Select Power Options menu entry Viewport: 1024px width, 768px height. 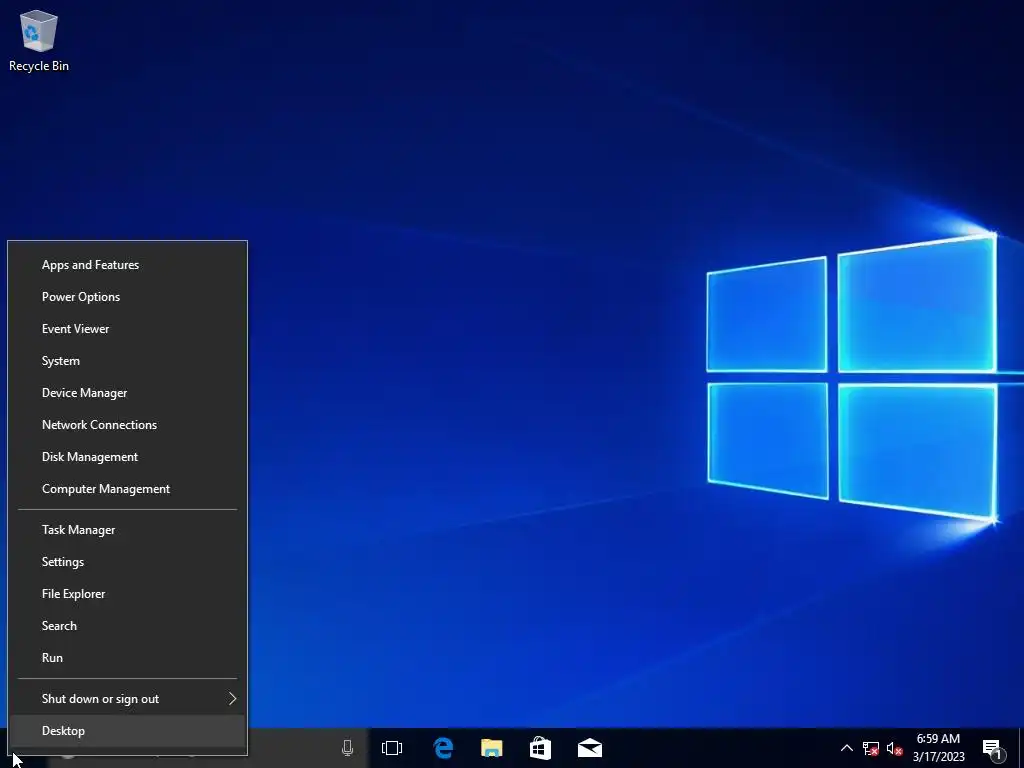point(127,296)
